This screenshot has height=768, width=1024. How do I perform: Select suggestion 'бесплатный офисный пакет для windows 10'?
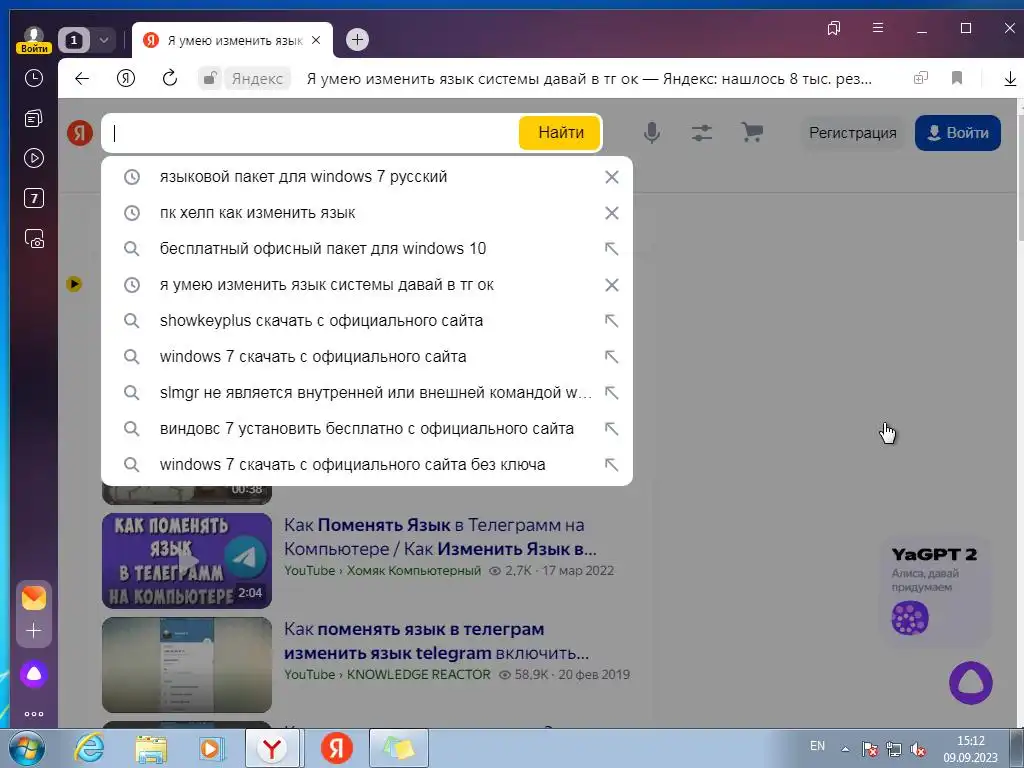click(x=367, y=249)
